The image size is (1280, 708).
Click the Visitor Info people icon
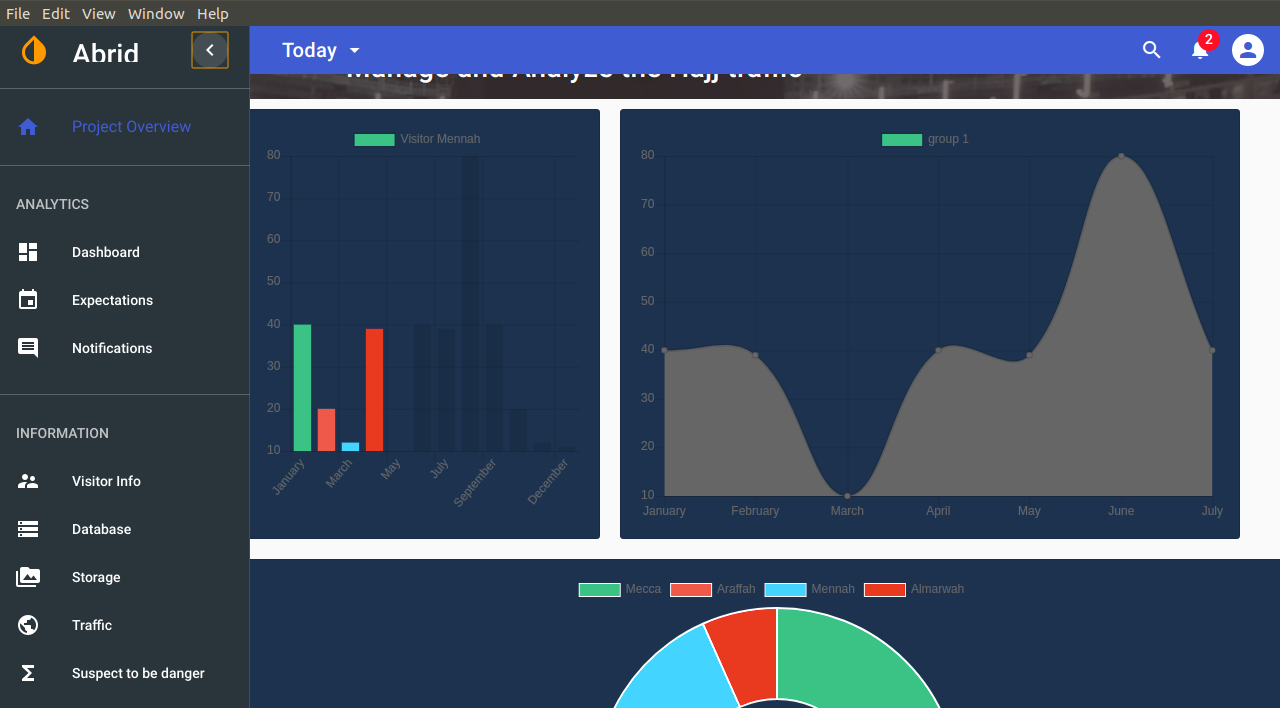tap(28, 481)
